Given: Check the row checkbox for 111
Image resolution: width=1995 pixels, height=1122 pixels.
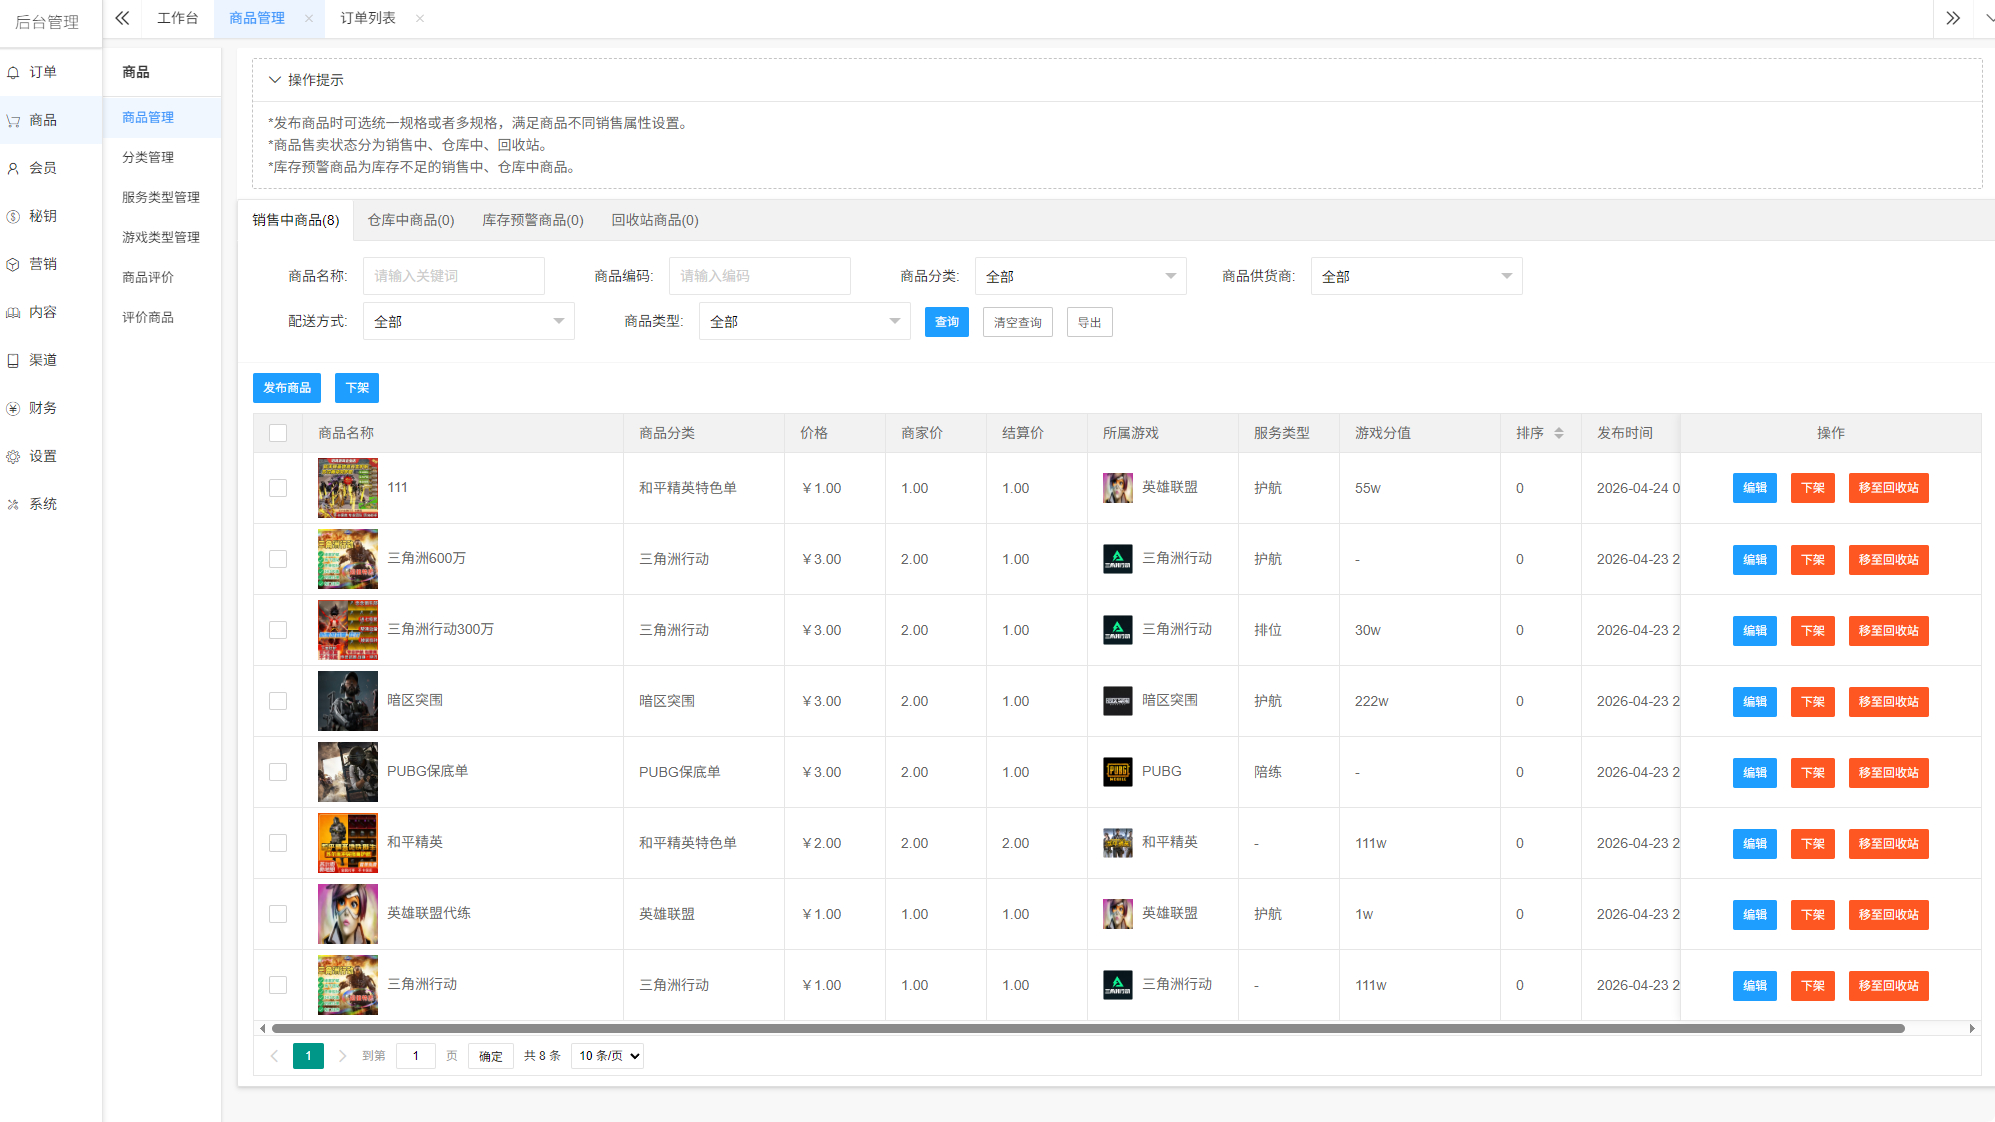Looking at the screenshot, I should coord(278,488).
